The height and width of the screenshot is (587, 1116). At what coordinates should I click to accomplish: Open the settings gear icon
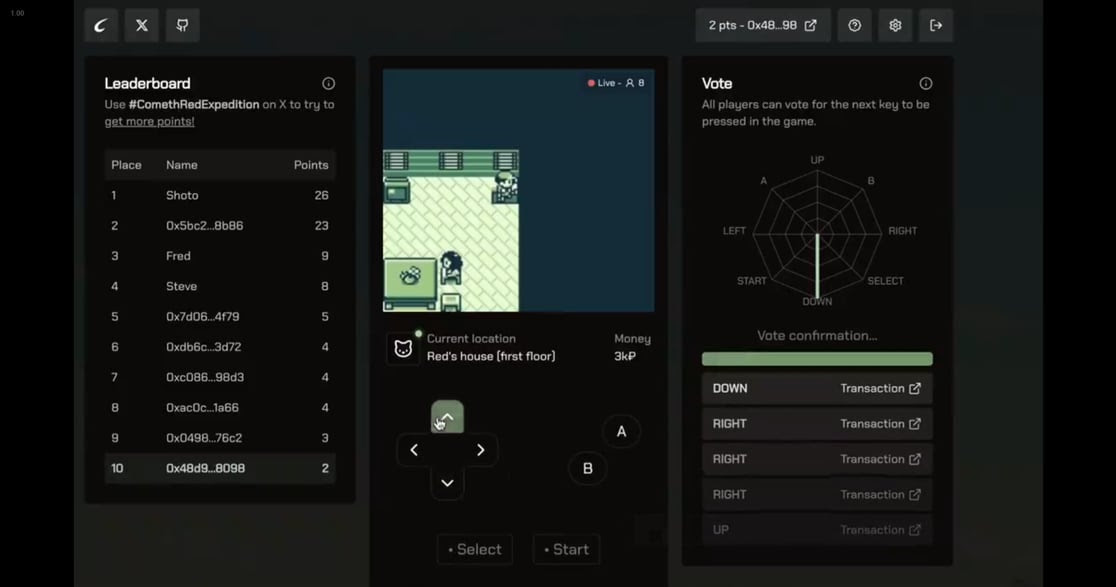895,26
